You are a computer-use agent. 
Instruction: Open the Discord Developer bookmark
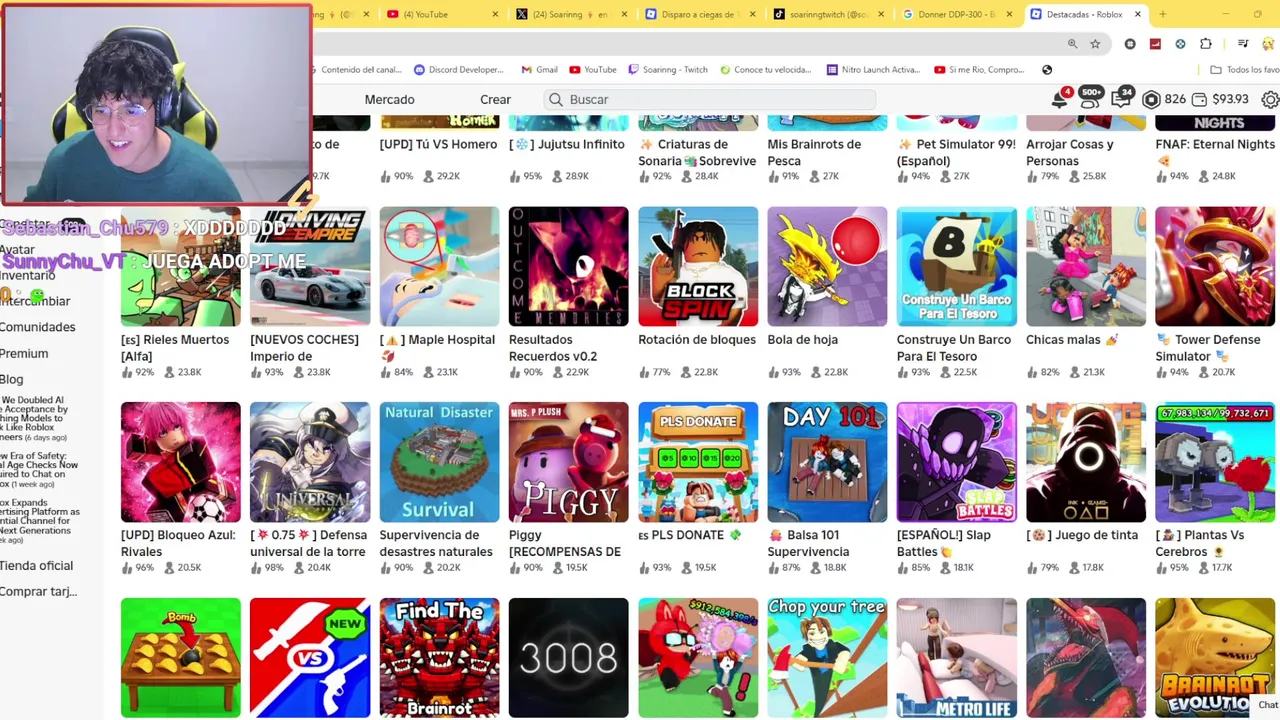[459, 70]
